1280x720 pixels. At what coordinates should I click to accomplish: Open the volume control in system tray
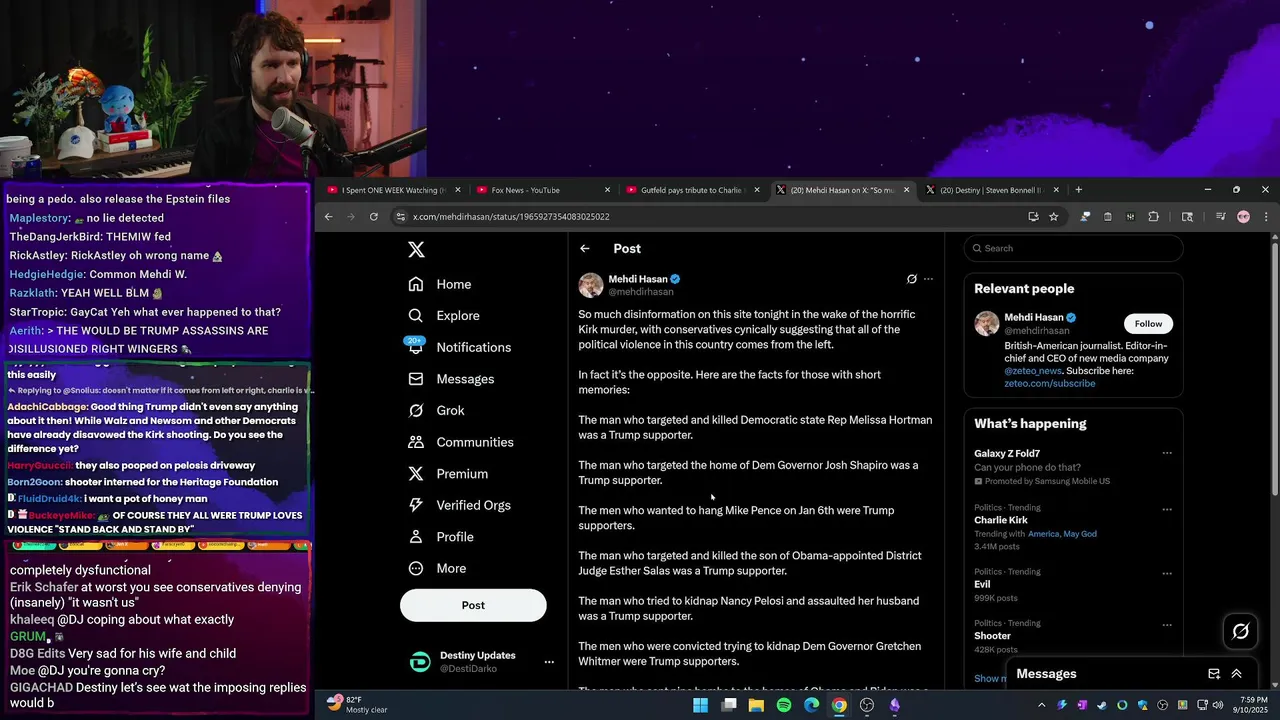1220,705
